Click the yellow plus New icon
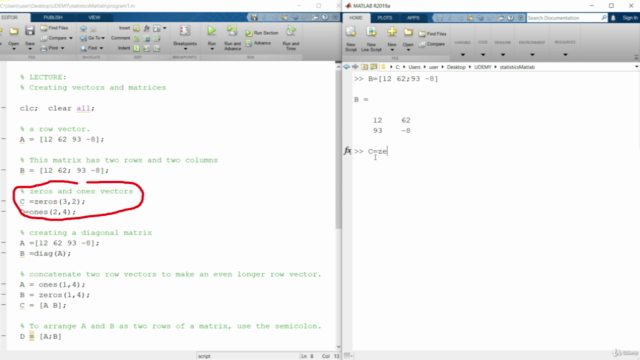 [x=392, y=32]
